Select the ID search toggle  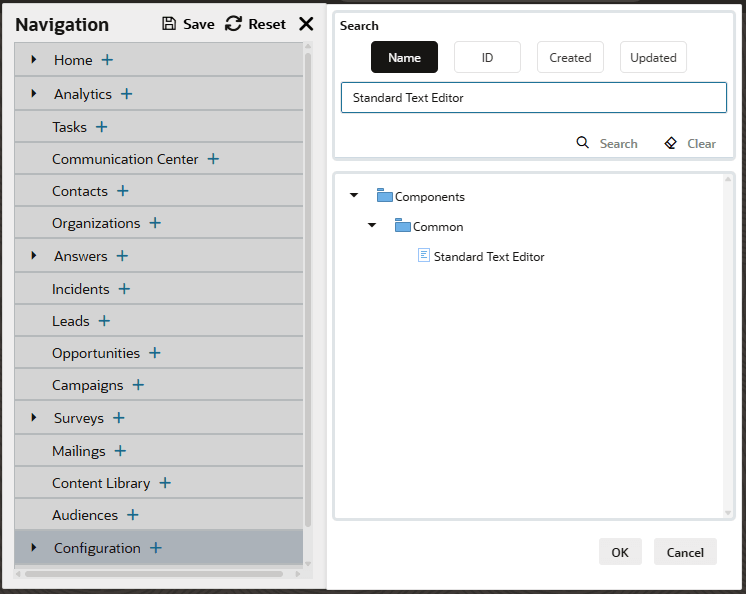pyautogui.click(x=487, y=57)
